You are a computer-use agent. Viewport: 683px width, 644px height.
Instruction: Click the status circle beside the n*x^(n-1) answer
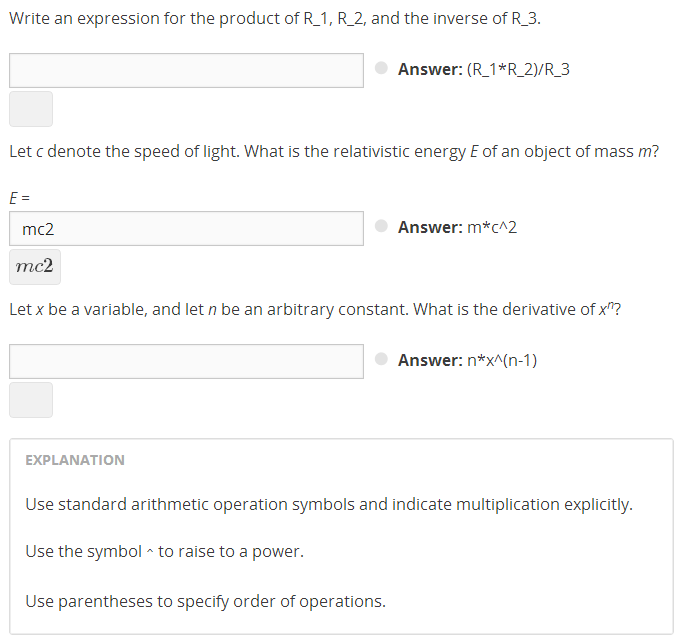(382, 360)
